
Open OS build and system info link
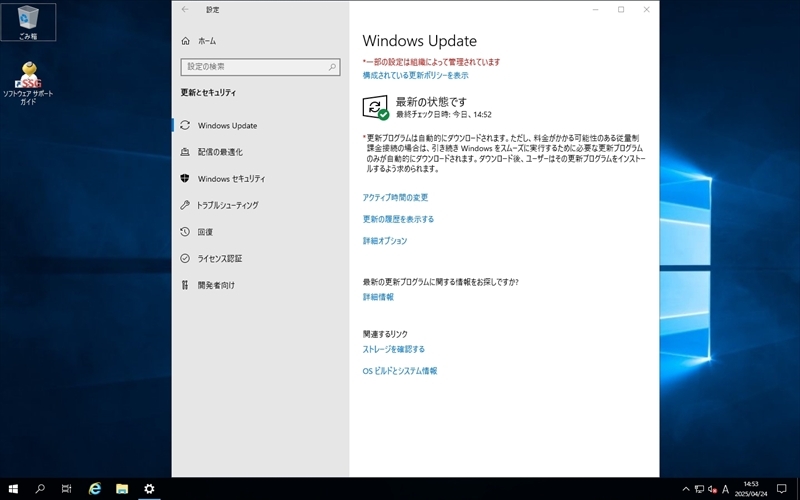click(399, 371)
